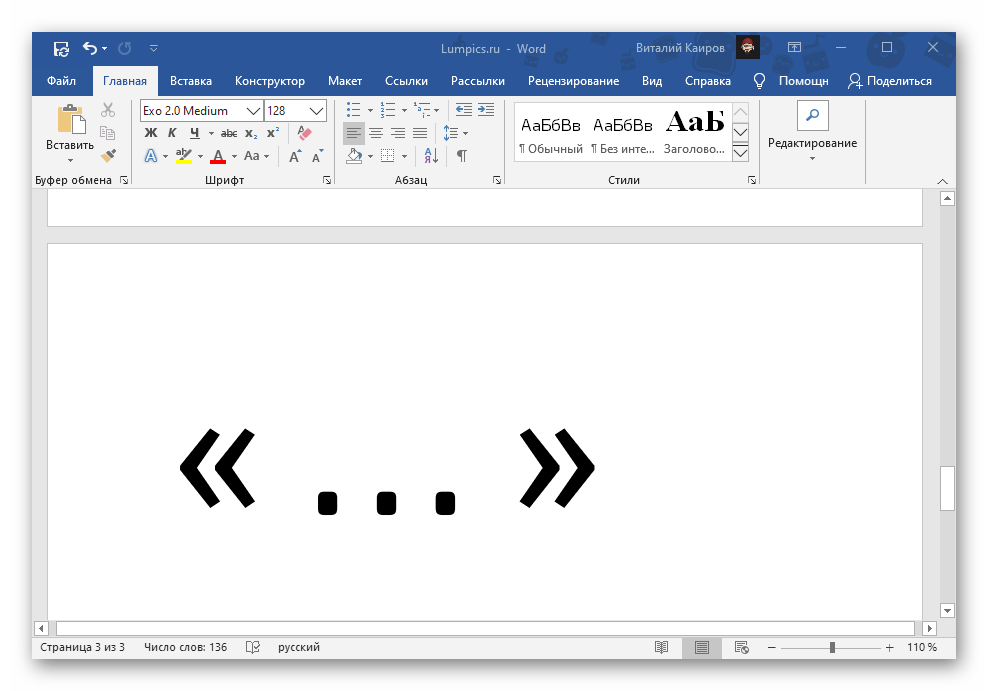Click the Clear All Formatting eraser icon
Viewport: 988px width, 691px height.
tap(305, 133)
